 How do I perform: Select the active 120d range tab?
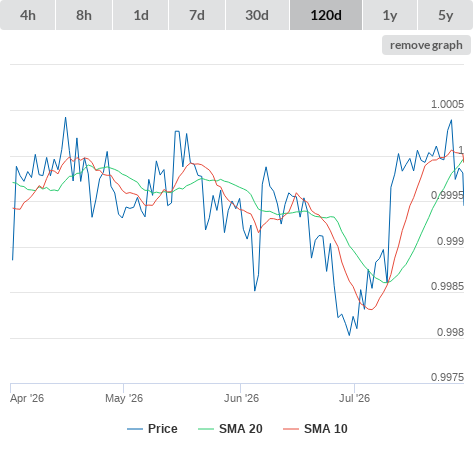tap(326, 15)
